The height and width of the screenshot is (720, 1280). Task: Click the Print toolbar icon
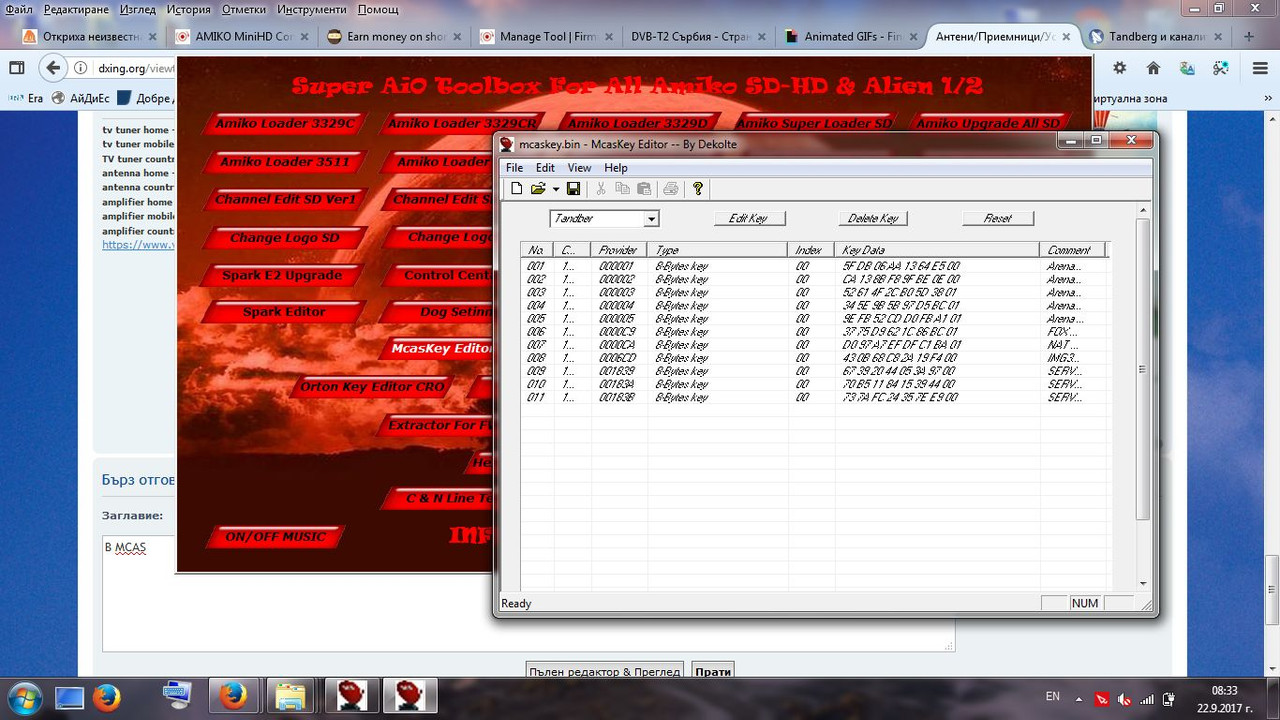pos(670,188)
